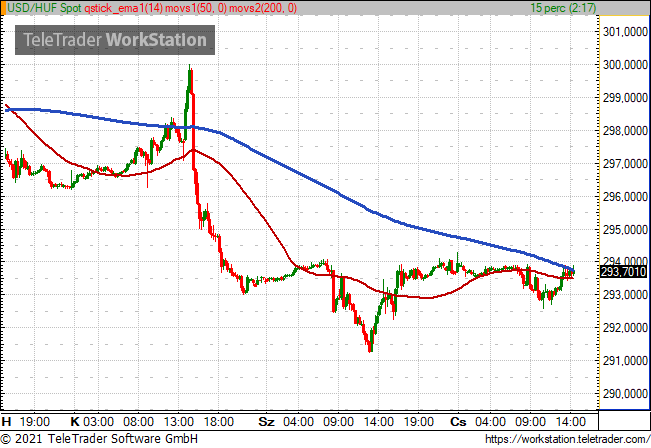Click the 298,0000 price axis label

[625, 131]
